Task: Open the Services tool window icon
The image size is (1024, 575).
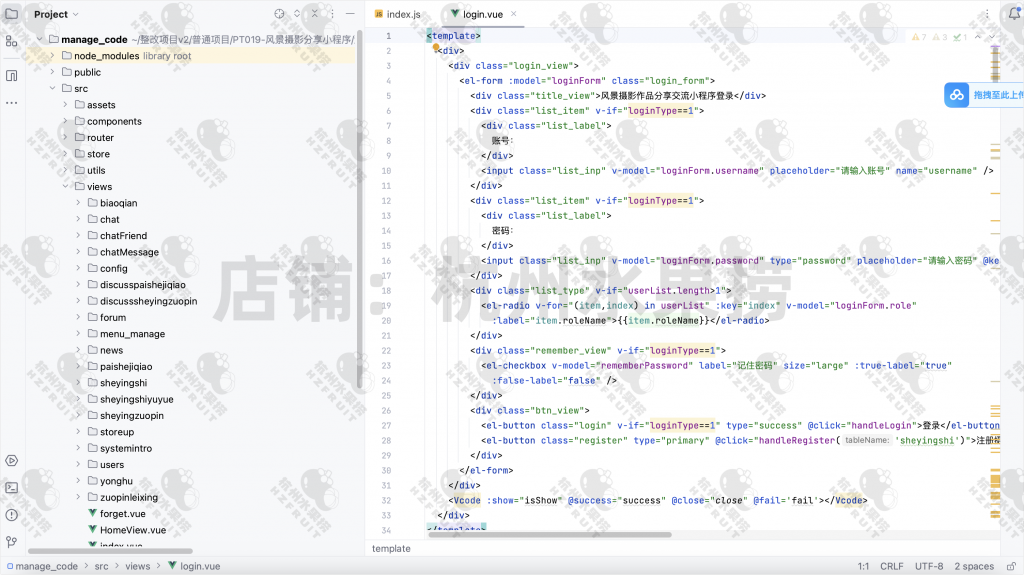Action: click(12, 460)
